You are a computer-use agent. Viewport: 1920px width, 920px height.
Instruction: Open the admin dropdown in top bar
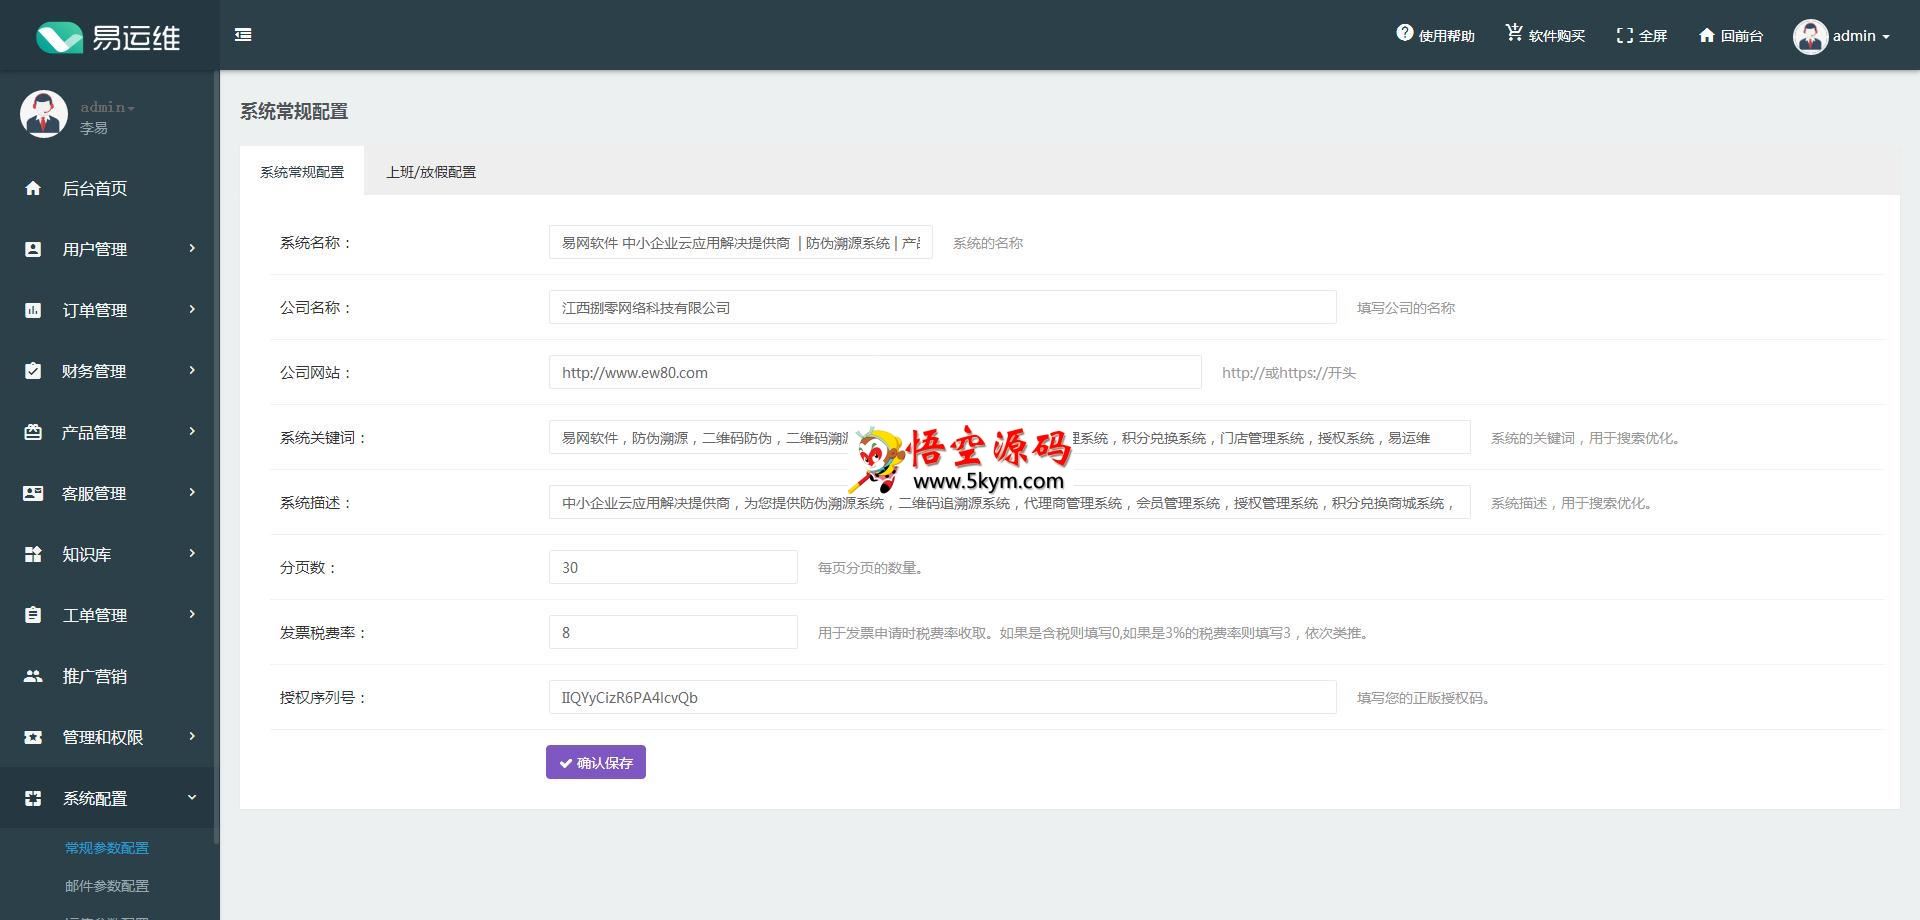point(1861,36)
